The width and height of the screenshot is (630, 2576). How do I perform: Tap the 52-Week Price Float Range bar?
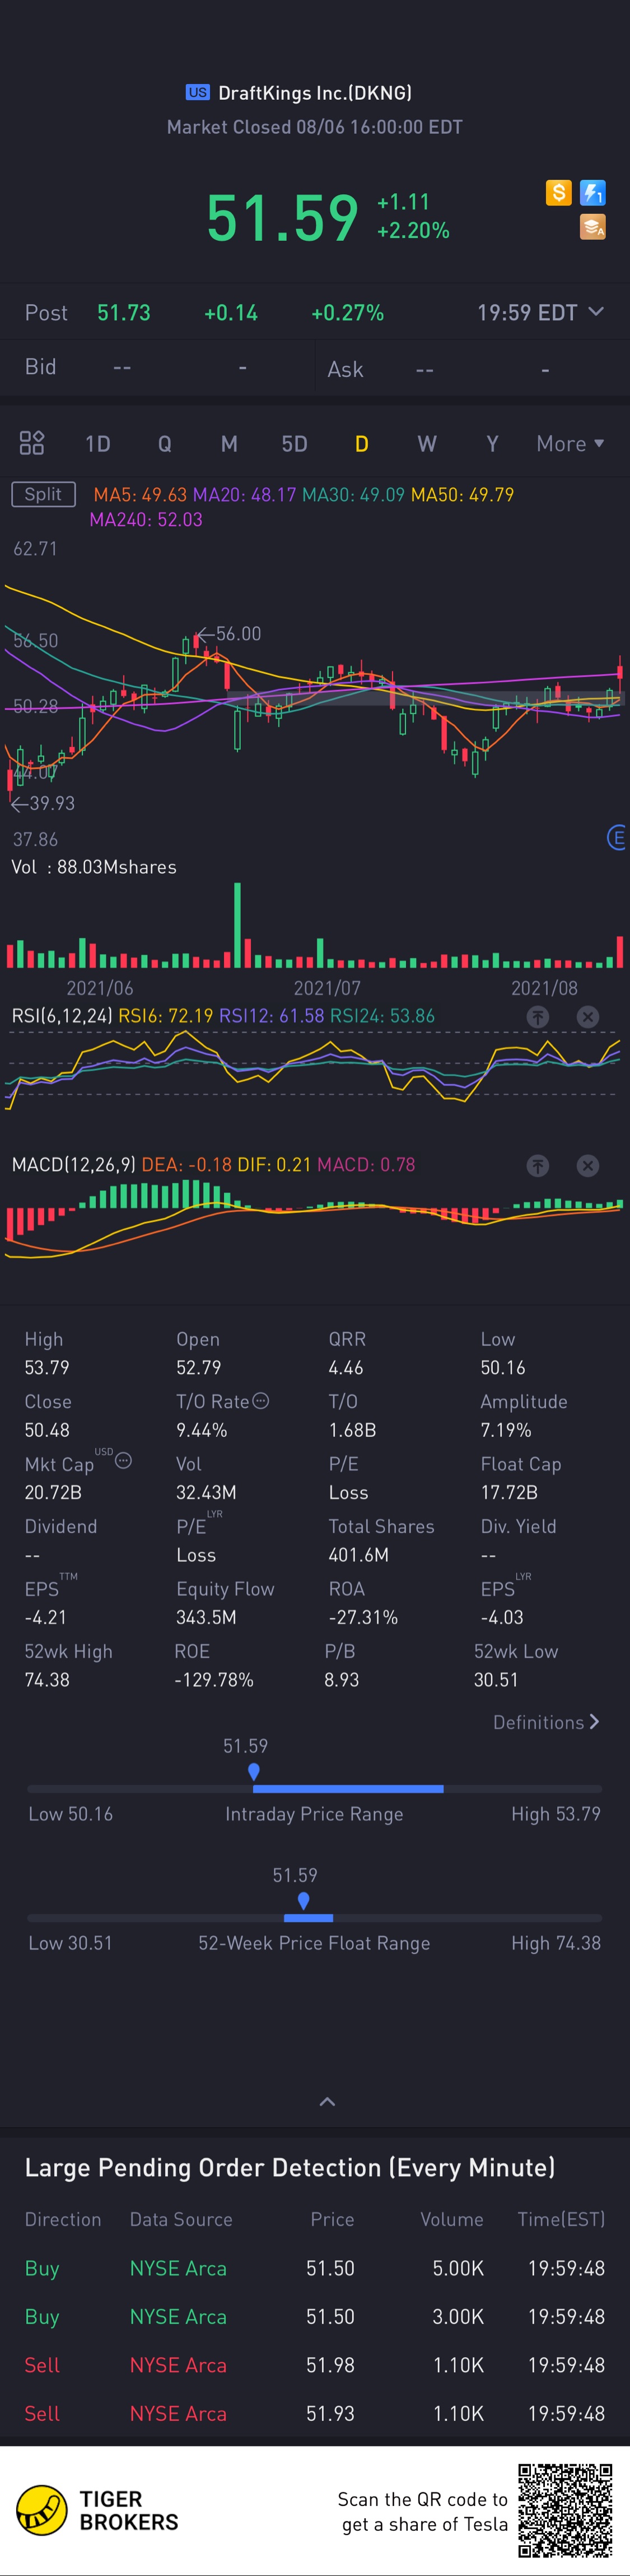[x=315, y=1917]
